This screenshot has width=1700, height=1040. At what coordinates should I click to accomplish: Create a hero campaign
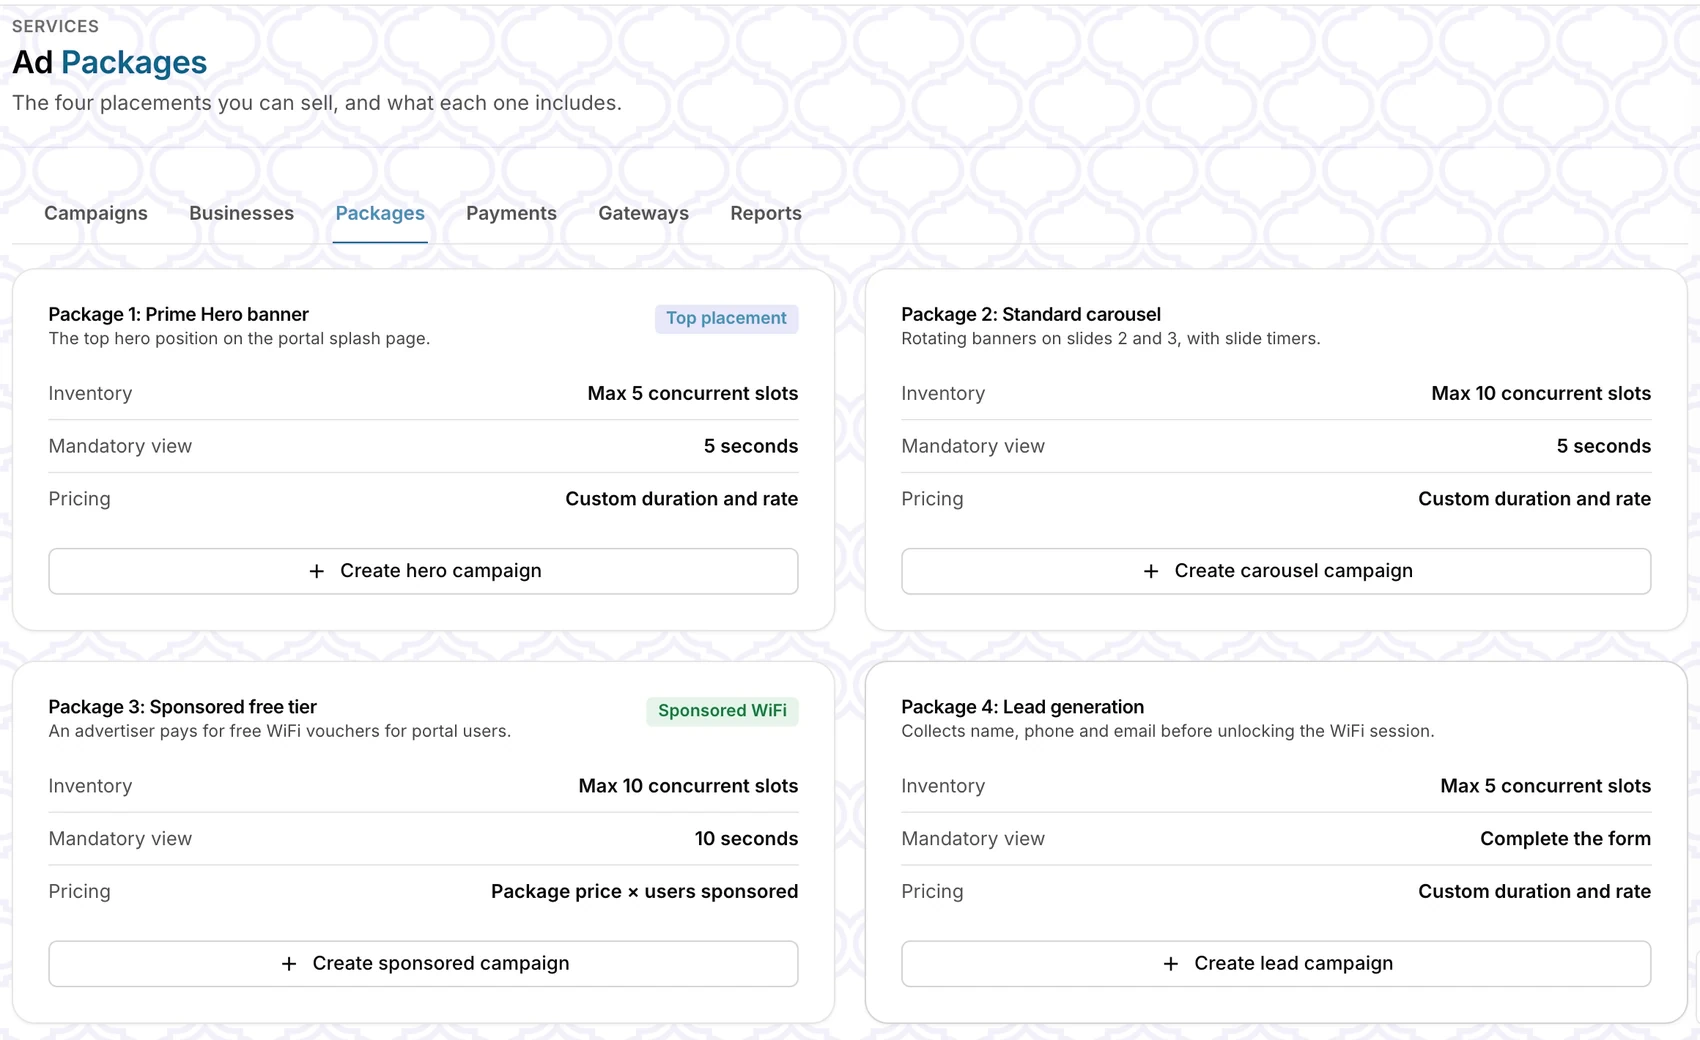point(423,571)
